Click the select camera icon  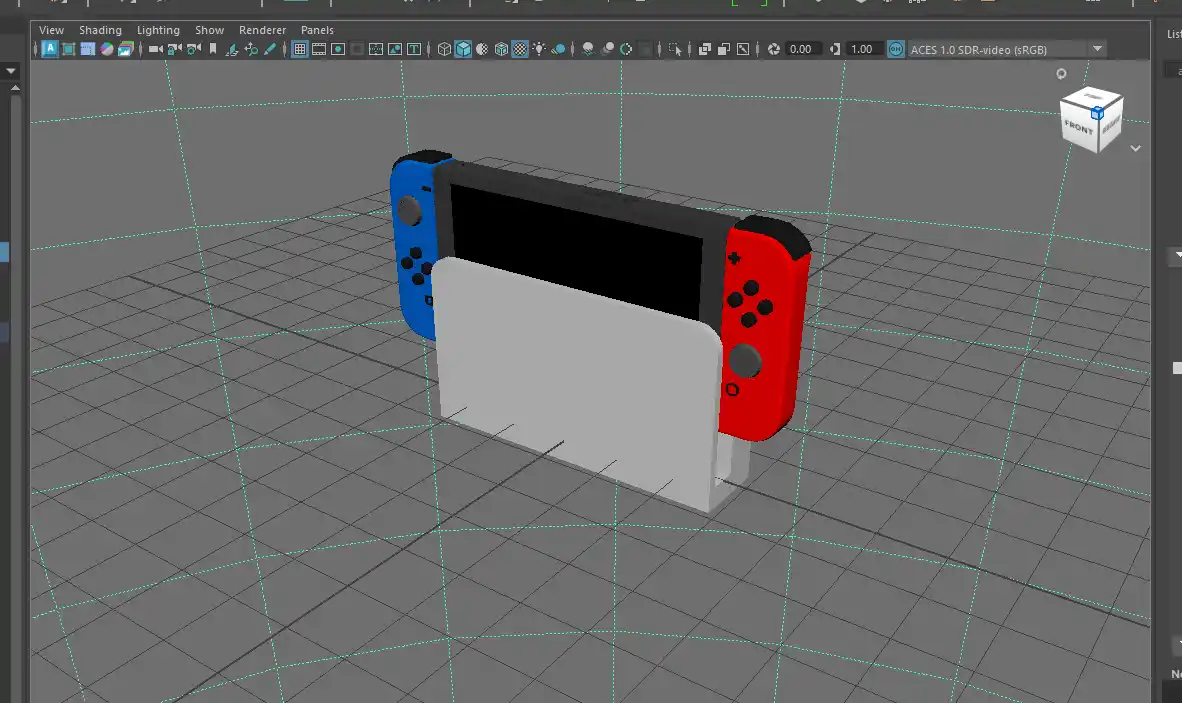156,49
